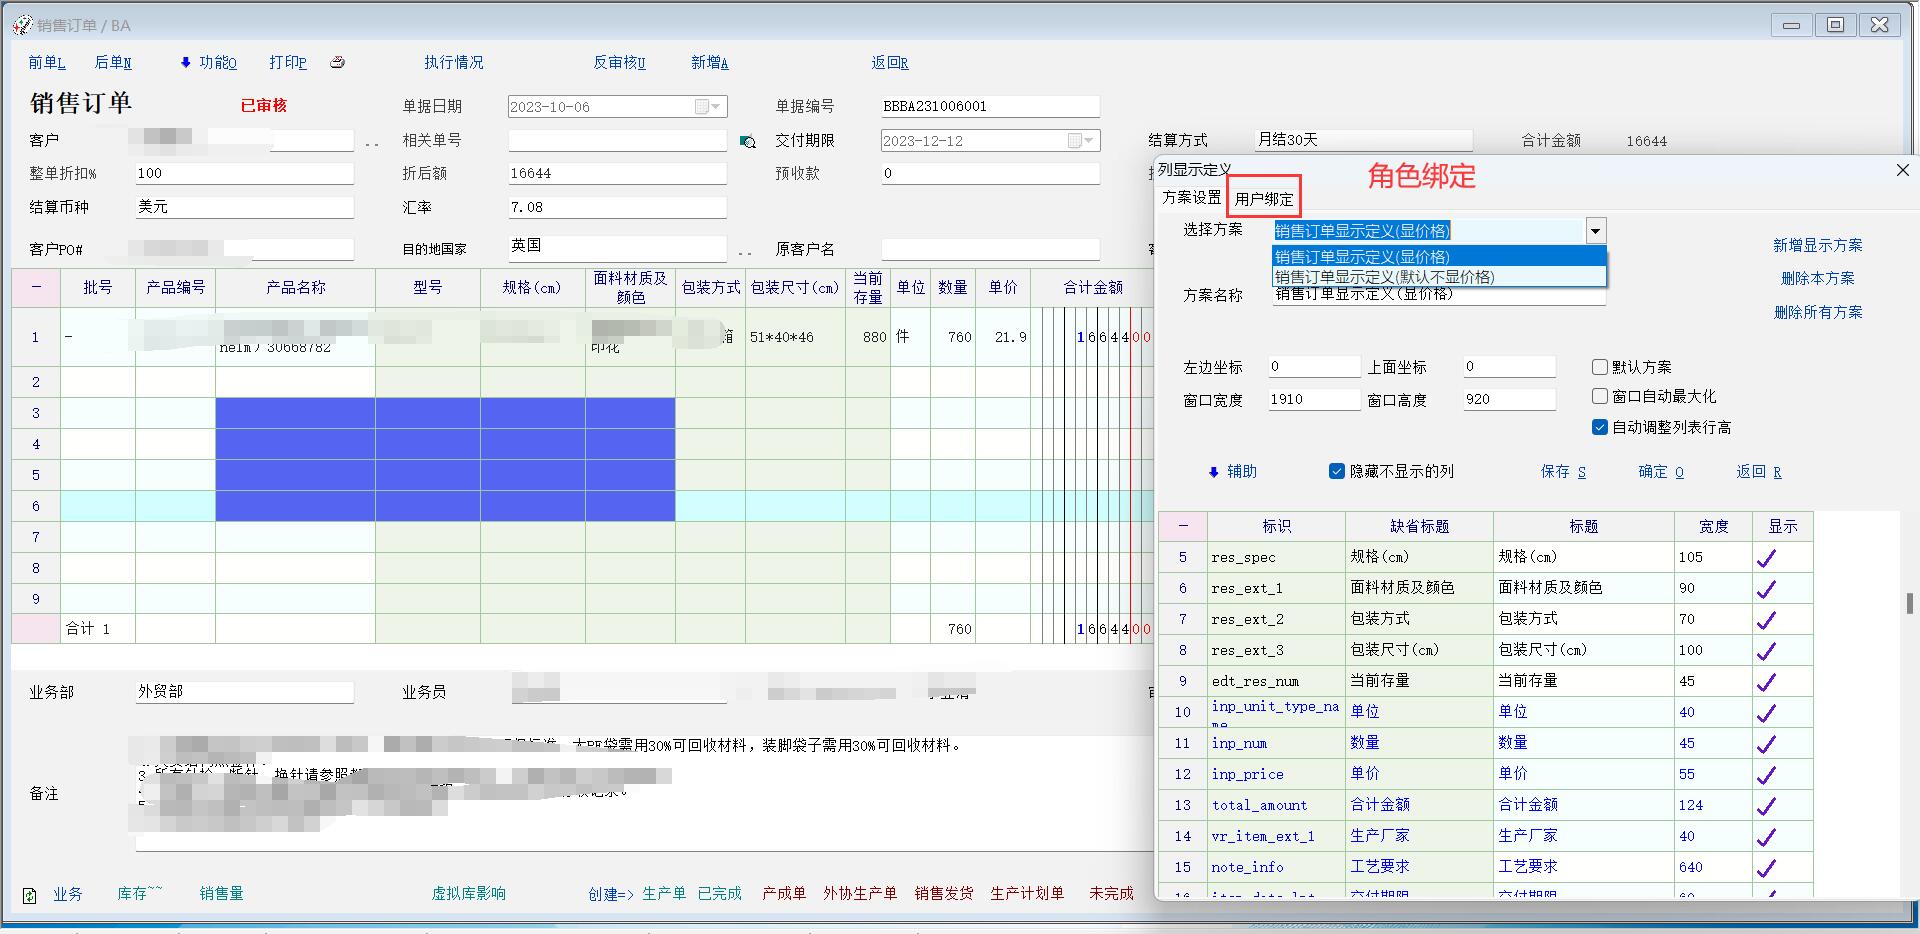Screen dimensions: 1920x934
Task: Click the document icon left of 业务
Action: click(x=30, y=895)
